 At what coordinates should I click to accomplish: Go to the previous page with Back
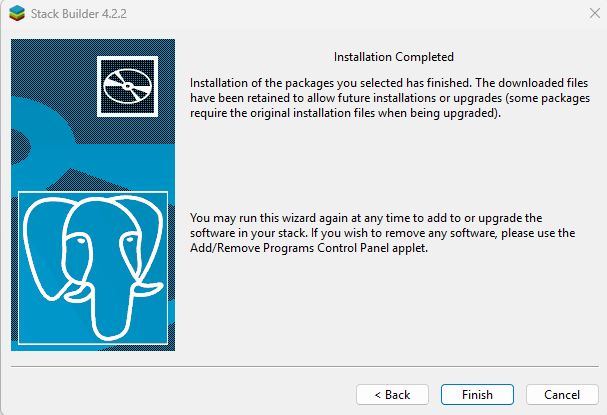392,394
